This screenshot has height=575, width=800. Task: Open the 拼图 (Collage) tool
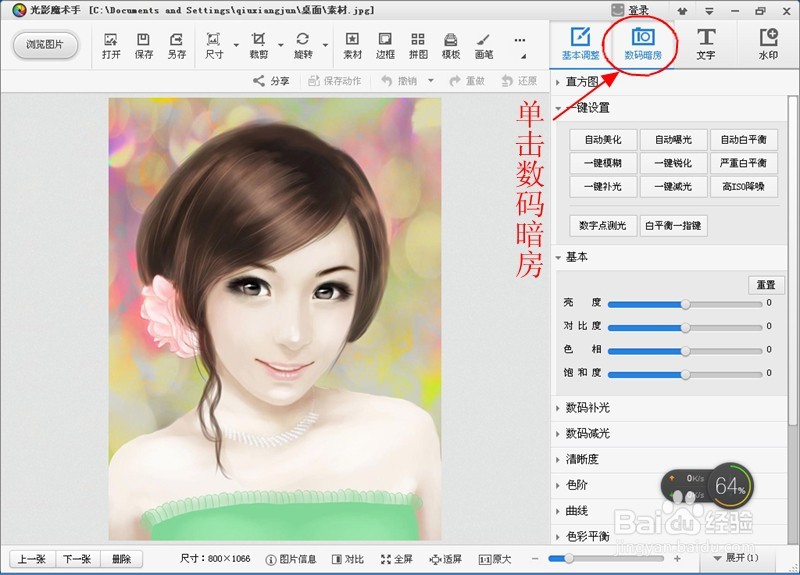point(418,46)
